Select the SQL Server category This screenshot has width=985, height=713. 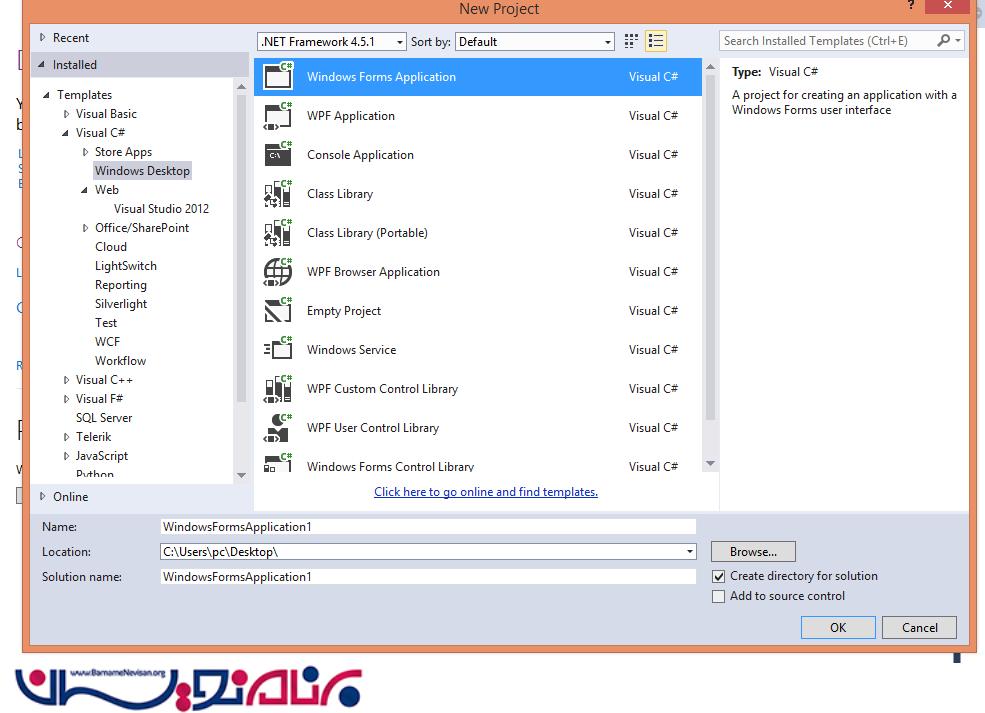coord(104,418)
